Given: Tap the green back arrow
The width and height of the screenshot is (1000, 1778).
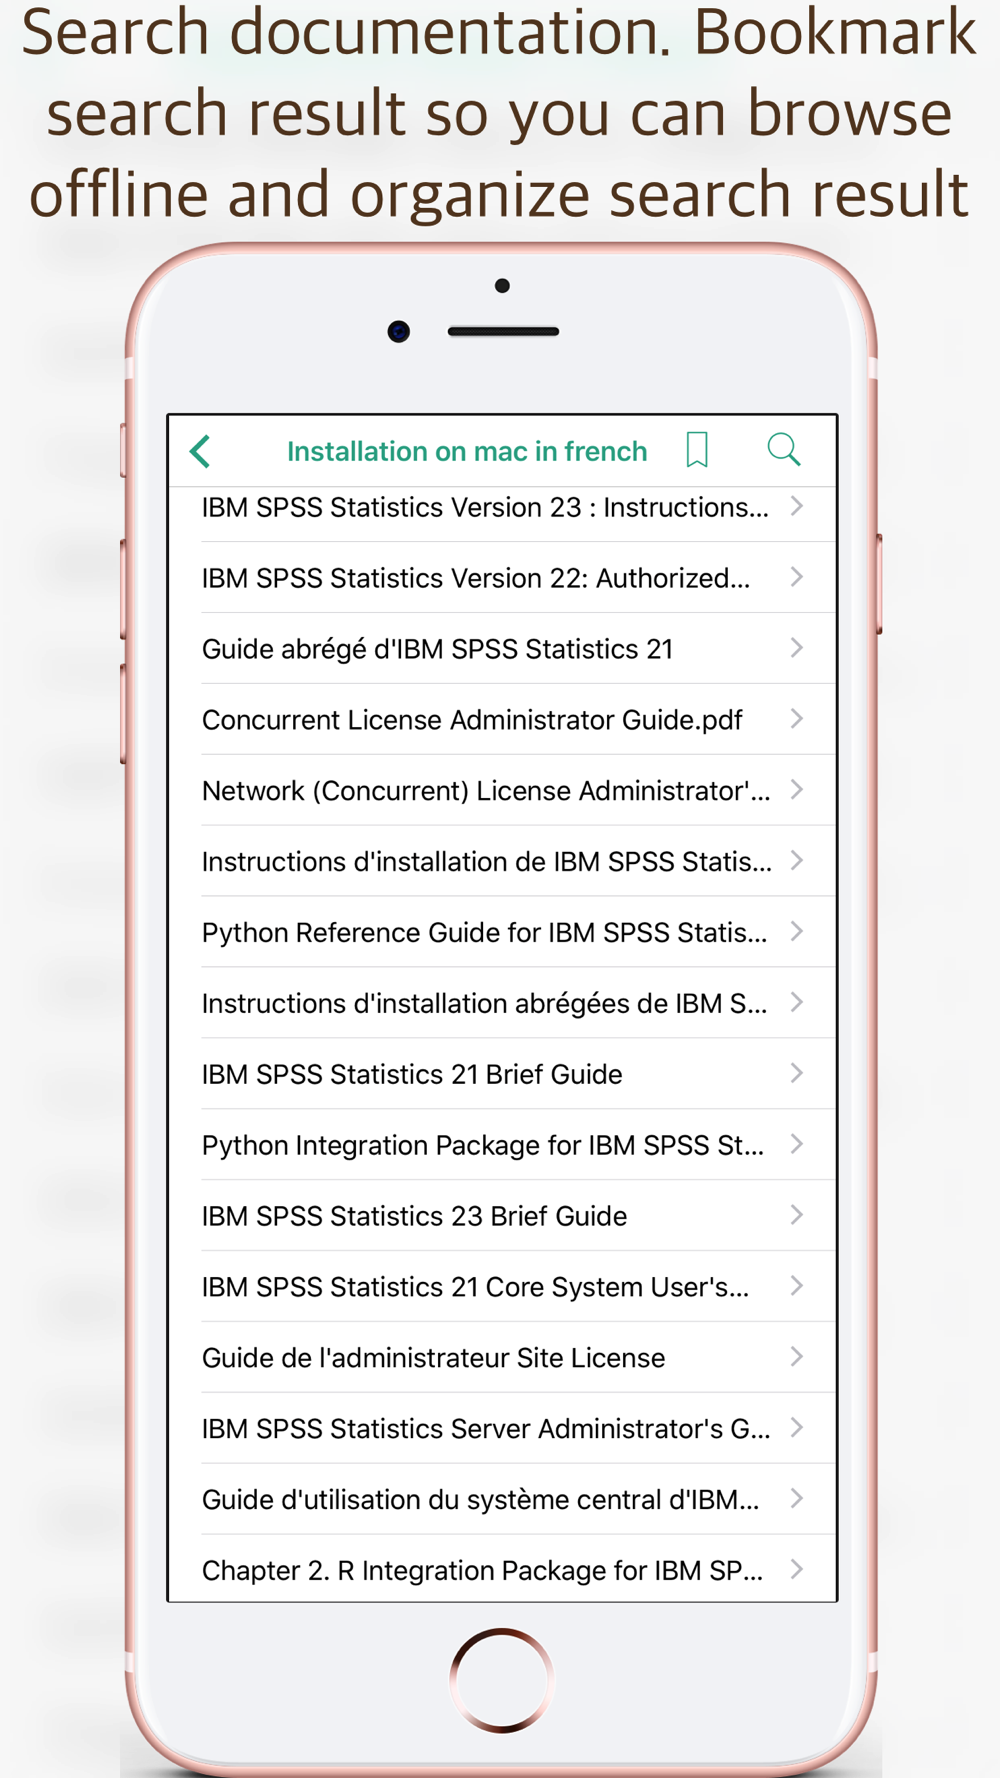Looking at the screenshot, I should click(200, 451).
